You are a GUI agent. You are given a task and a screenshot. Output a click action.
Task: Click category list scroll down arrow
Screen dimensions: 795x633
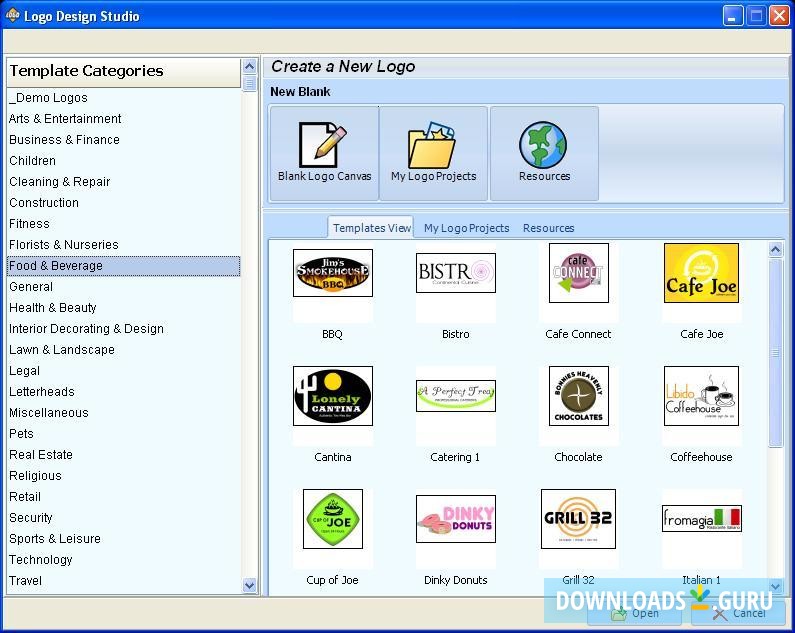pyautogui.click(x=249, y=585)
